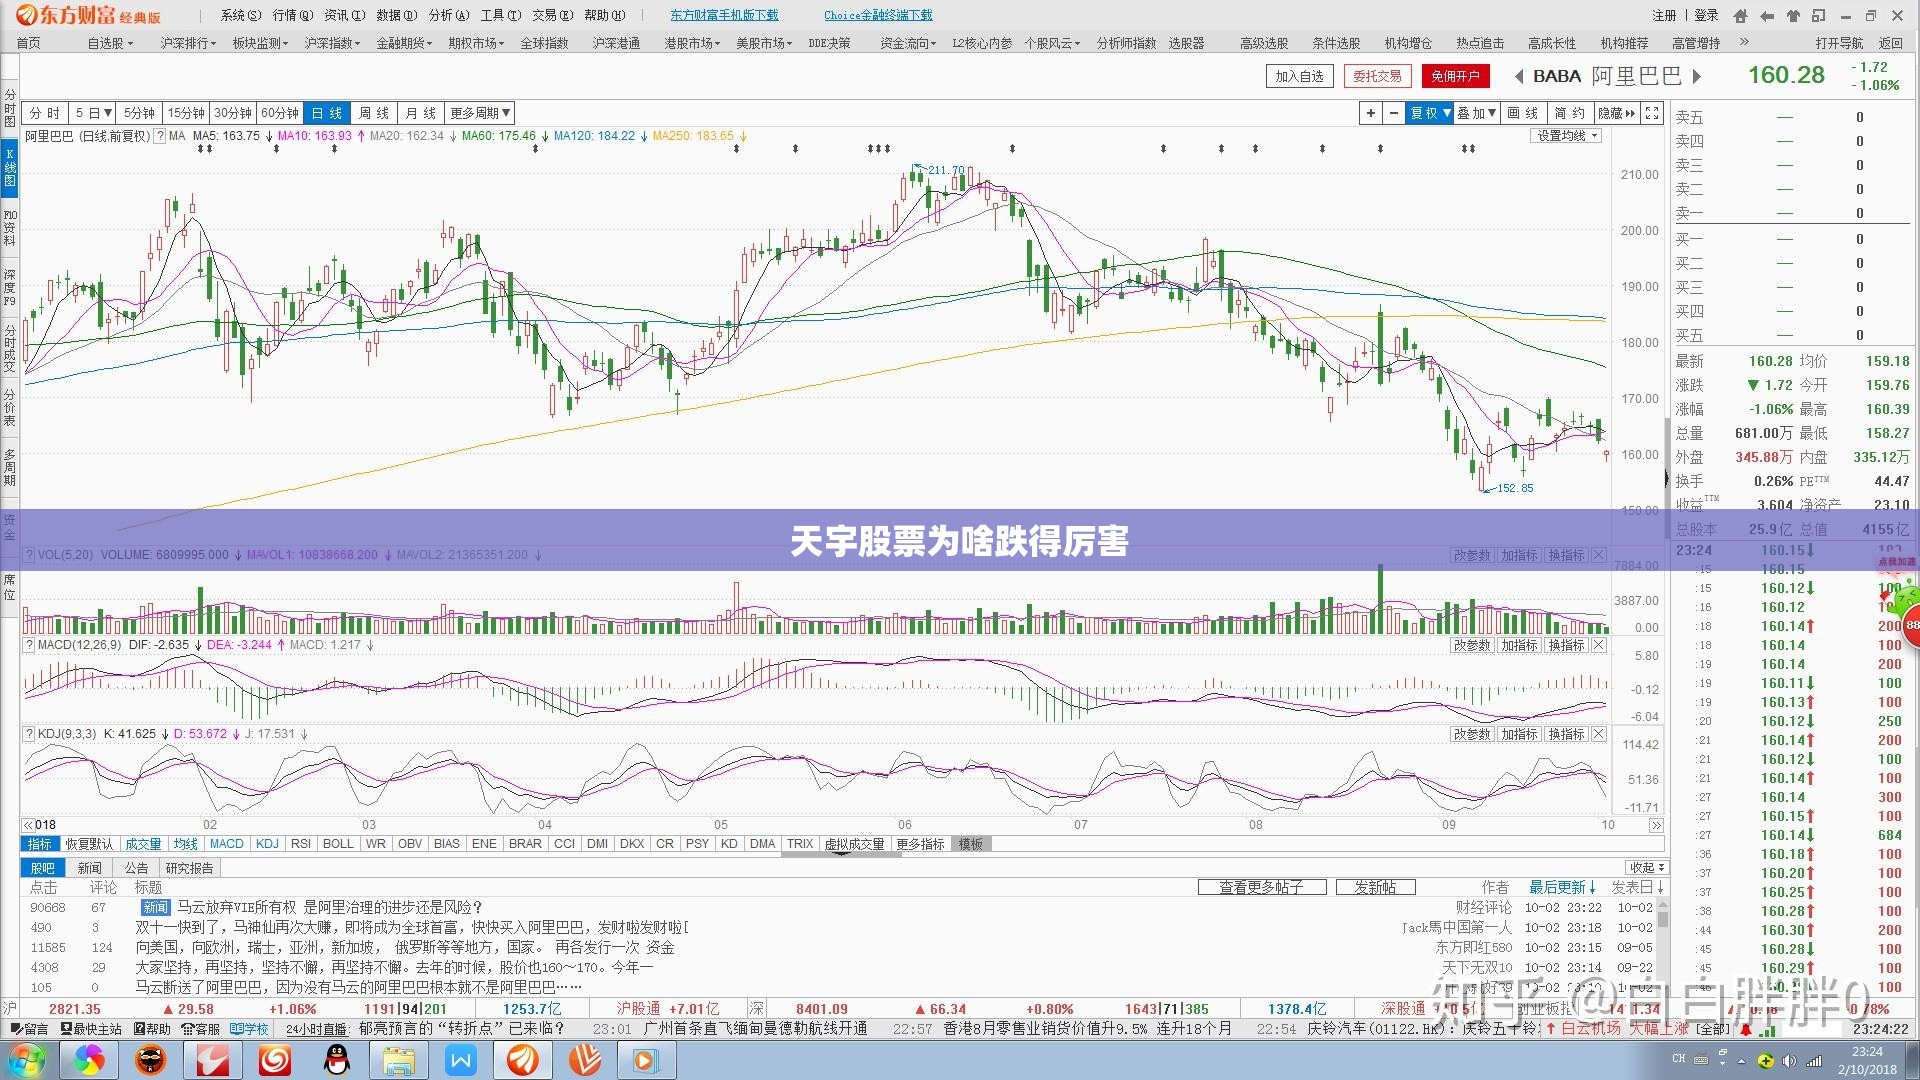Open the red Sina Weibo-style taskbar icon
The width and height of the screenshot is (1920, 1080).
(275, 1060)
